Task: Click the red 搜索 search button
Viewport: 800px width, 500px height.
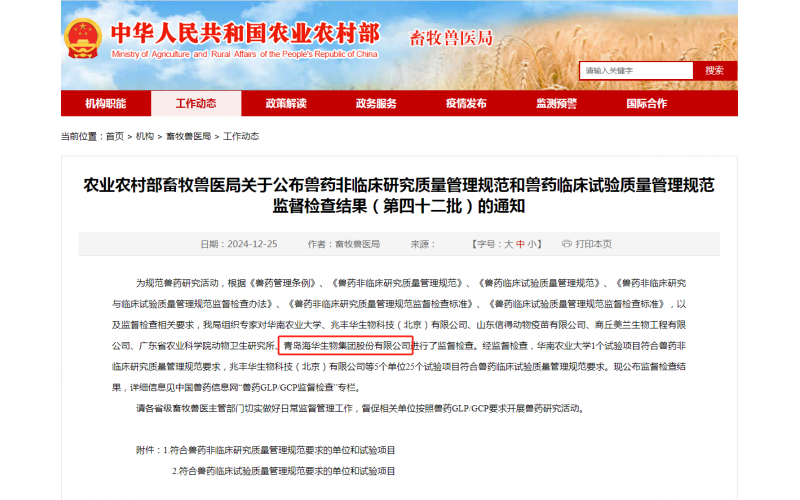Action: point(715,70)
